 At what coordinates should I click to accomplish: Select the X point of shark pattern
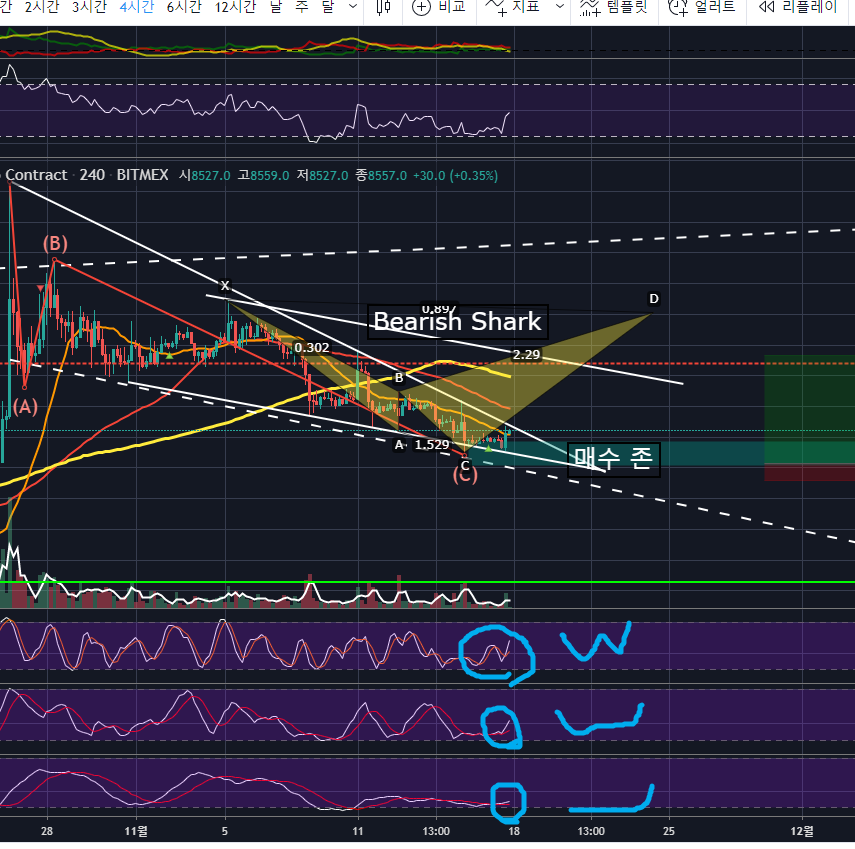[x=225, y=285]
